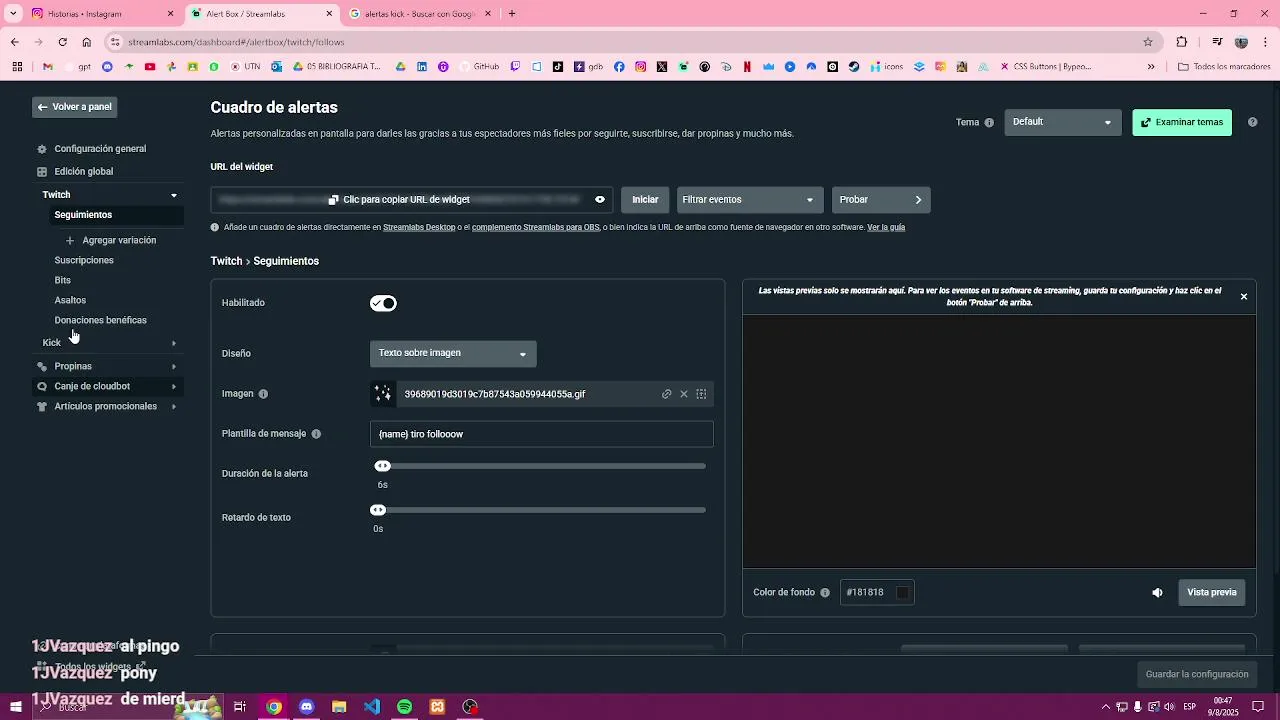The width and height of the screenshot is (1280, 720).
Task: Expand the Propinas section
Action: [x=174, y=367]
